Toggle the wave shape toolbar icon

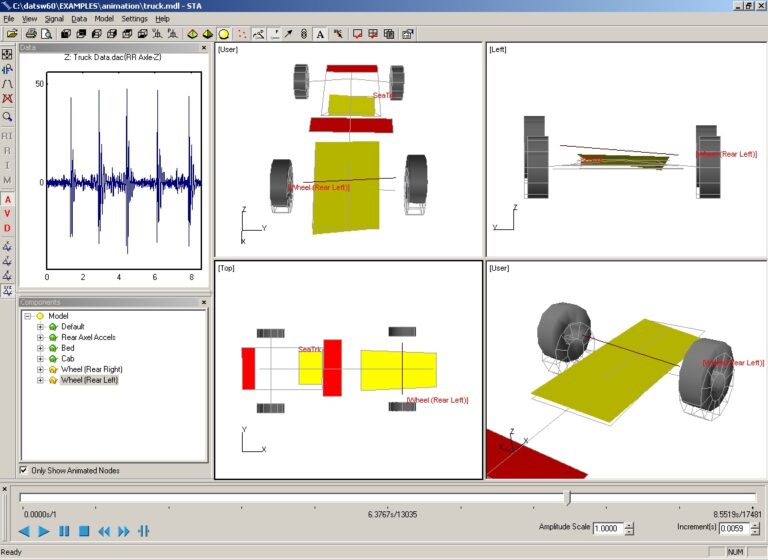pos(258,34)
